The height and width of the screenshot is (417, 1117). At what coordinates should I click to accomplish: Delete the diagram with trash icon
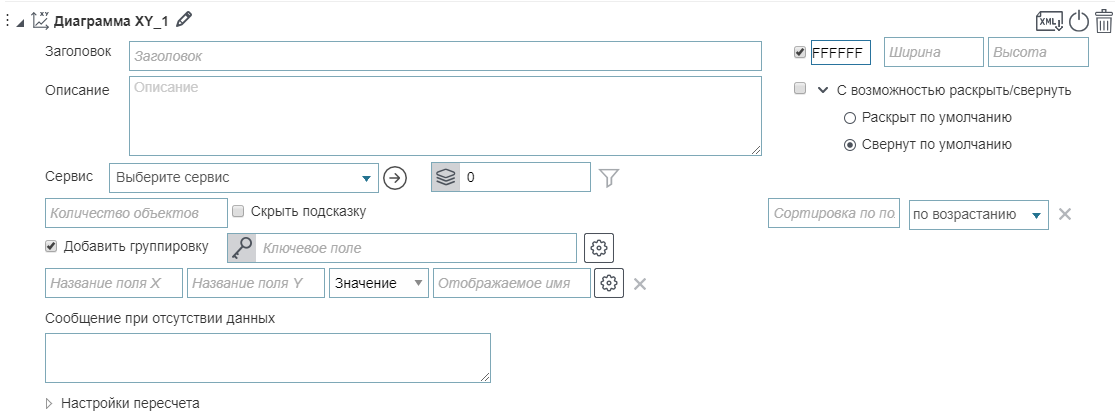pyautogui.click(x=1104, y=21)
